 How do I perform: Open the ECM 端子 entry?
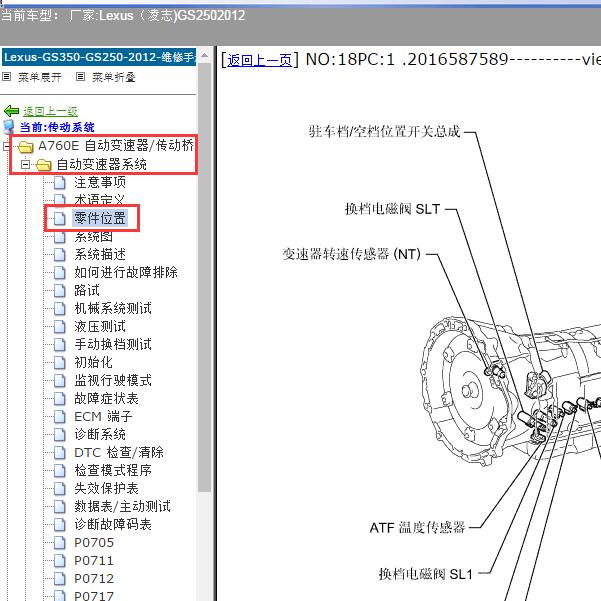[x=103, y=417]
